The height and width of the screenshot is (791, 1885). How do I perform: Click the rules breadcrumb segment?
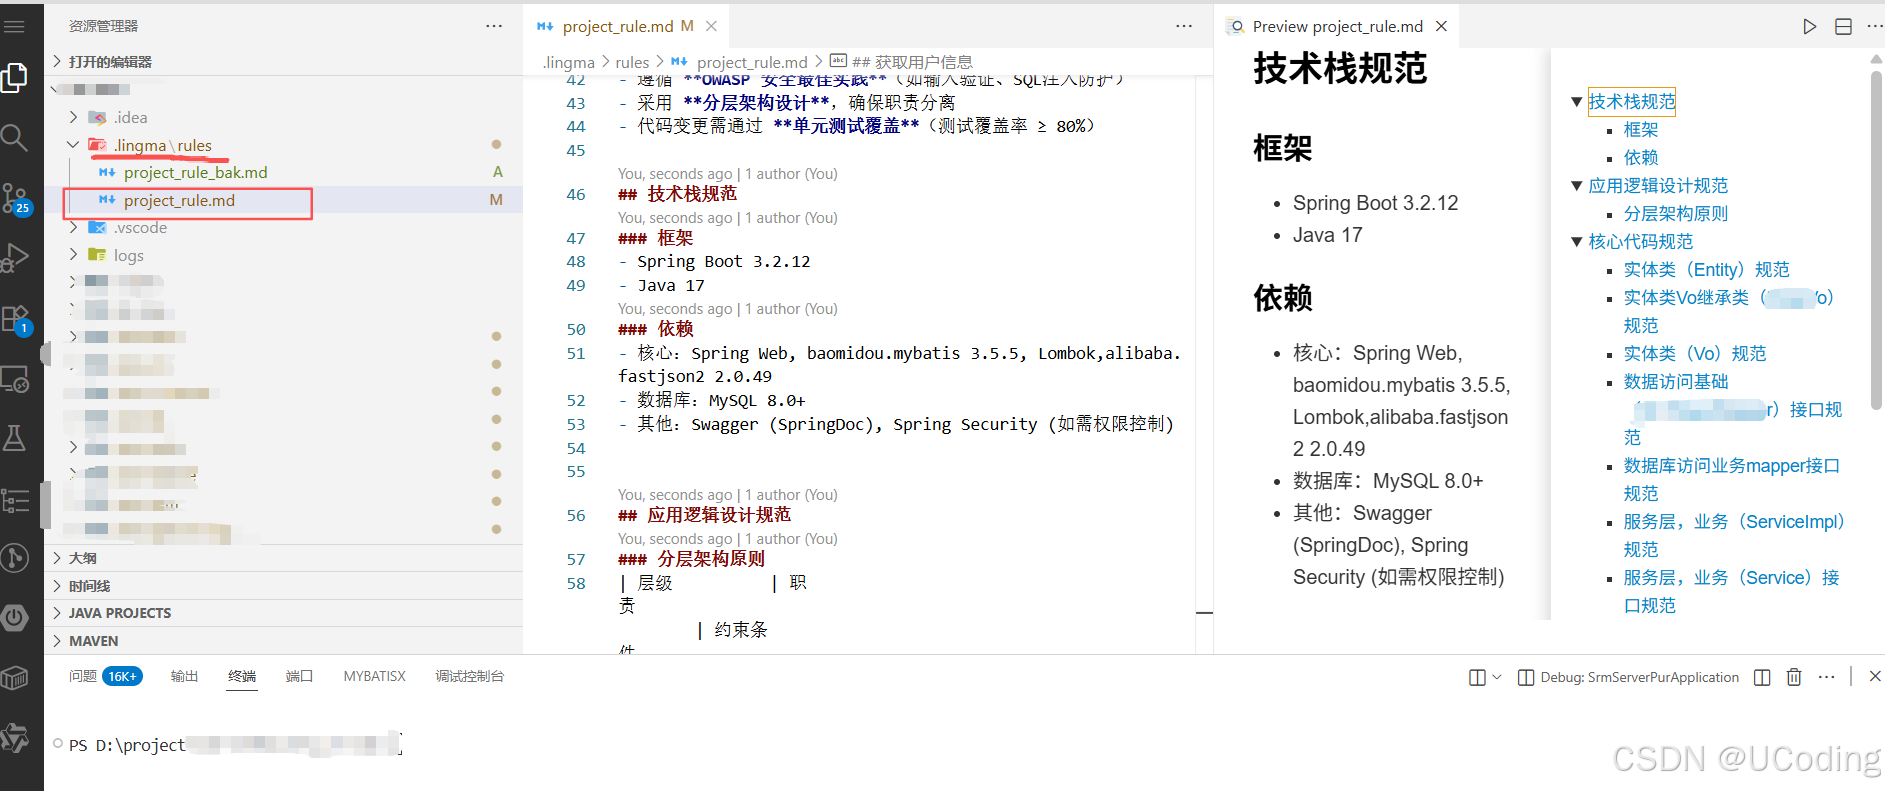(632, 62)
